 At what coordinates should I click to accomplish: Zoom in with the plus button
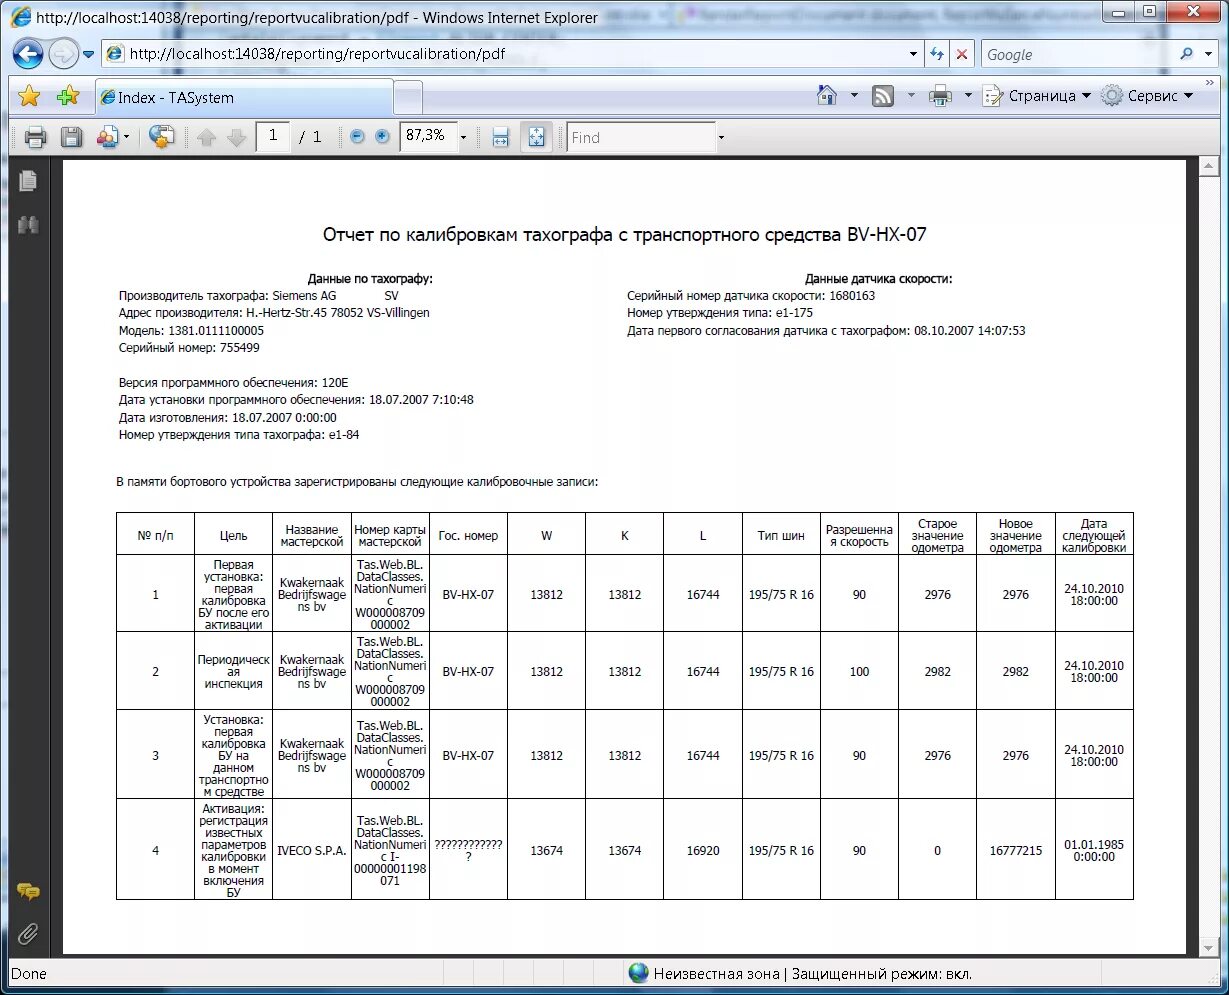tap(382, 137)
